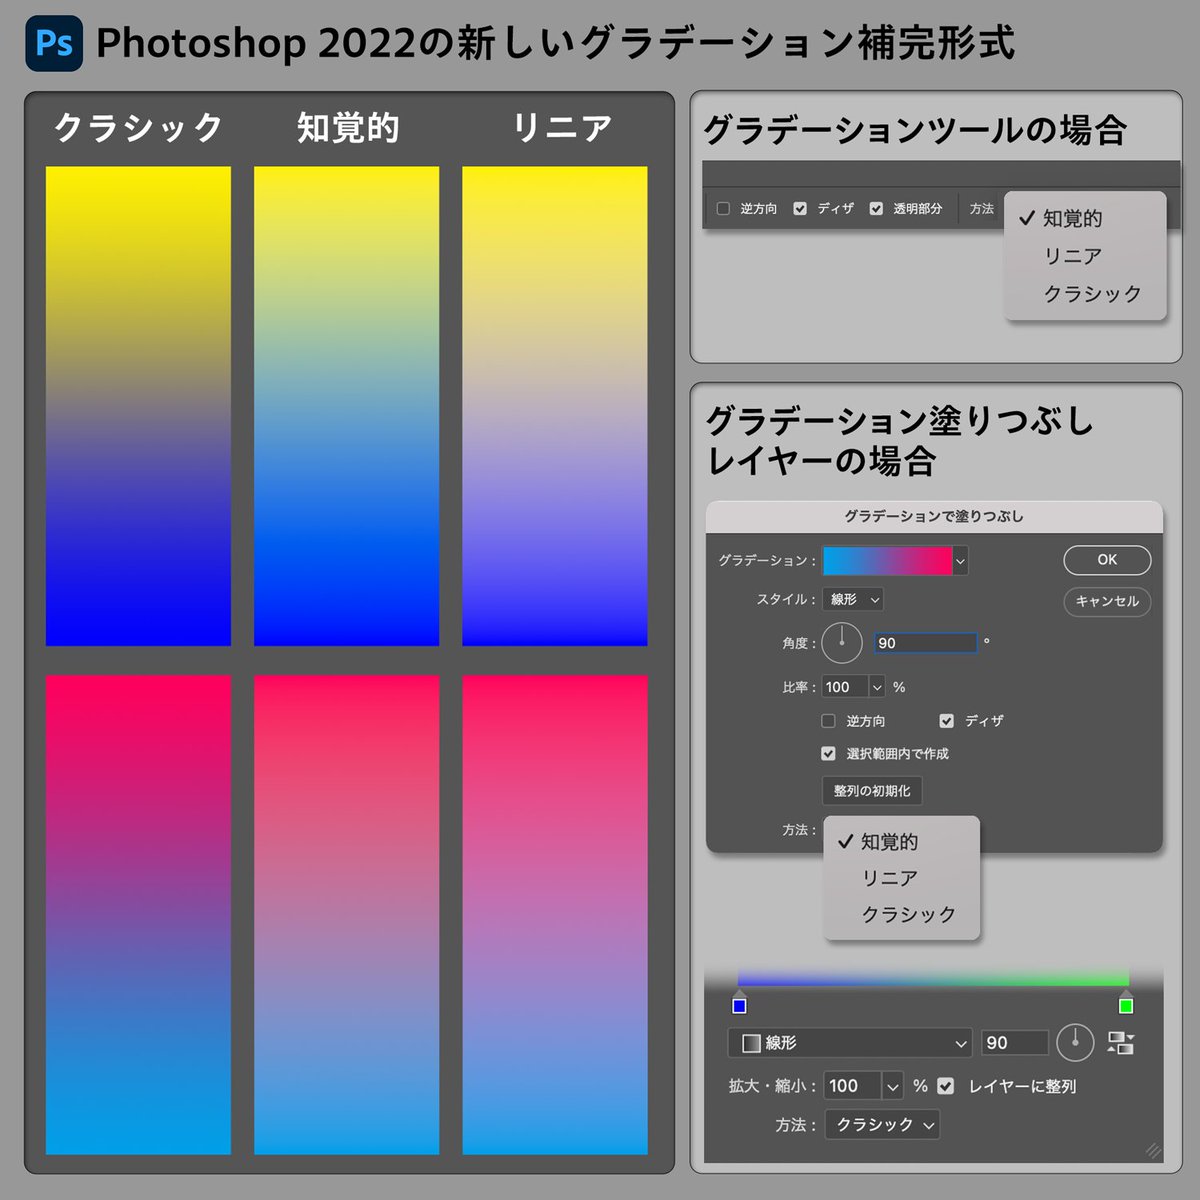Image resolution: width=1200 pixels, height=1200 pixels.
Task: Click the 比率 input field showing 100
Action: coord(845,687)
